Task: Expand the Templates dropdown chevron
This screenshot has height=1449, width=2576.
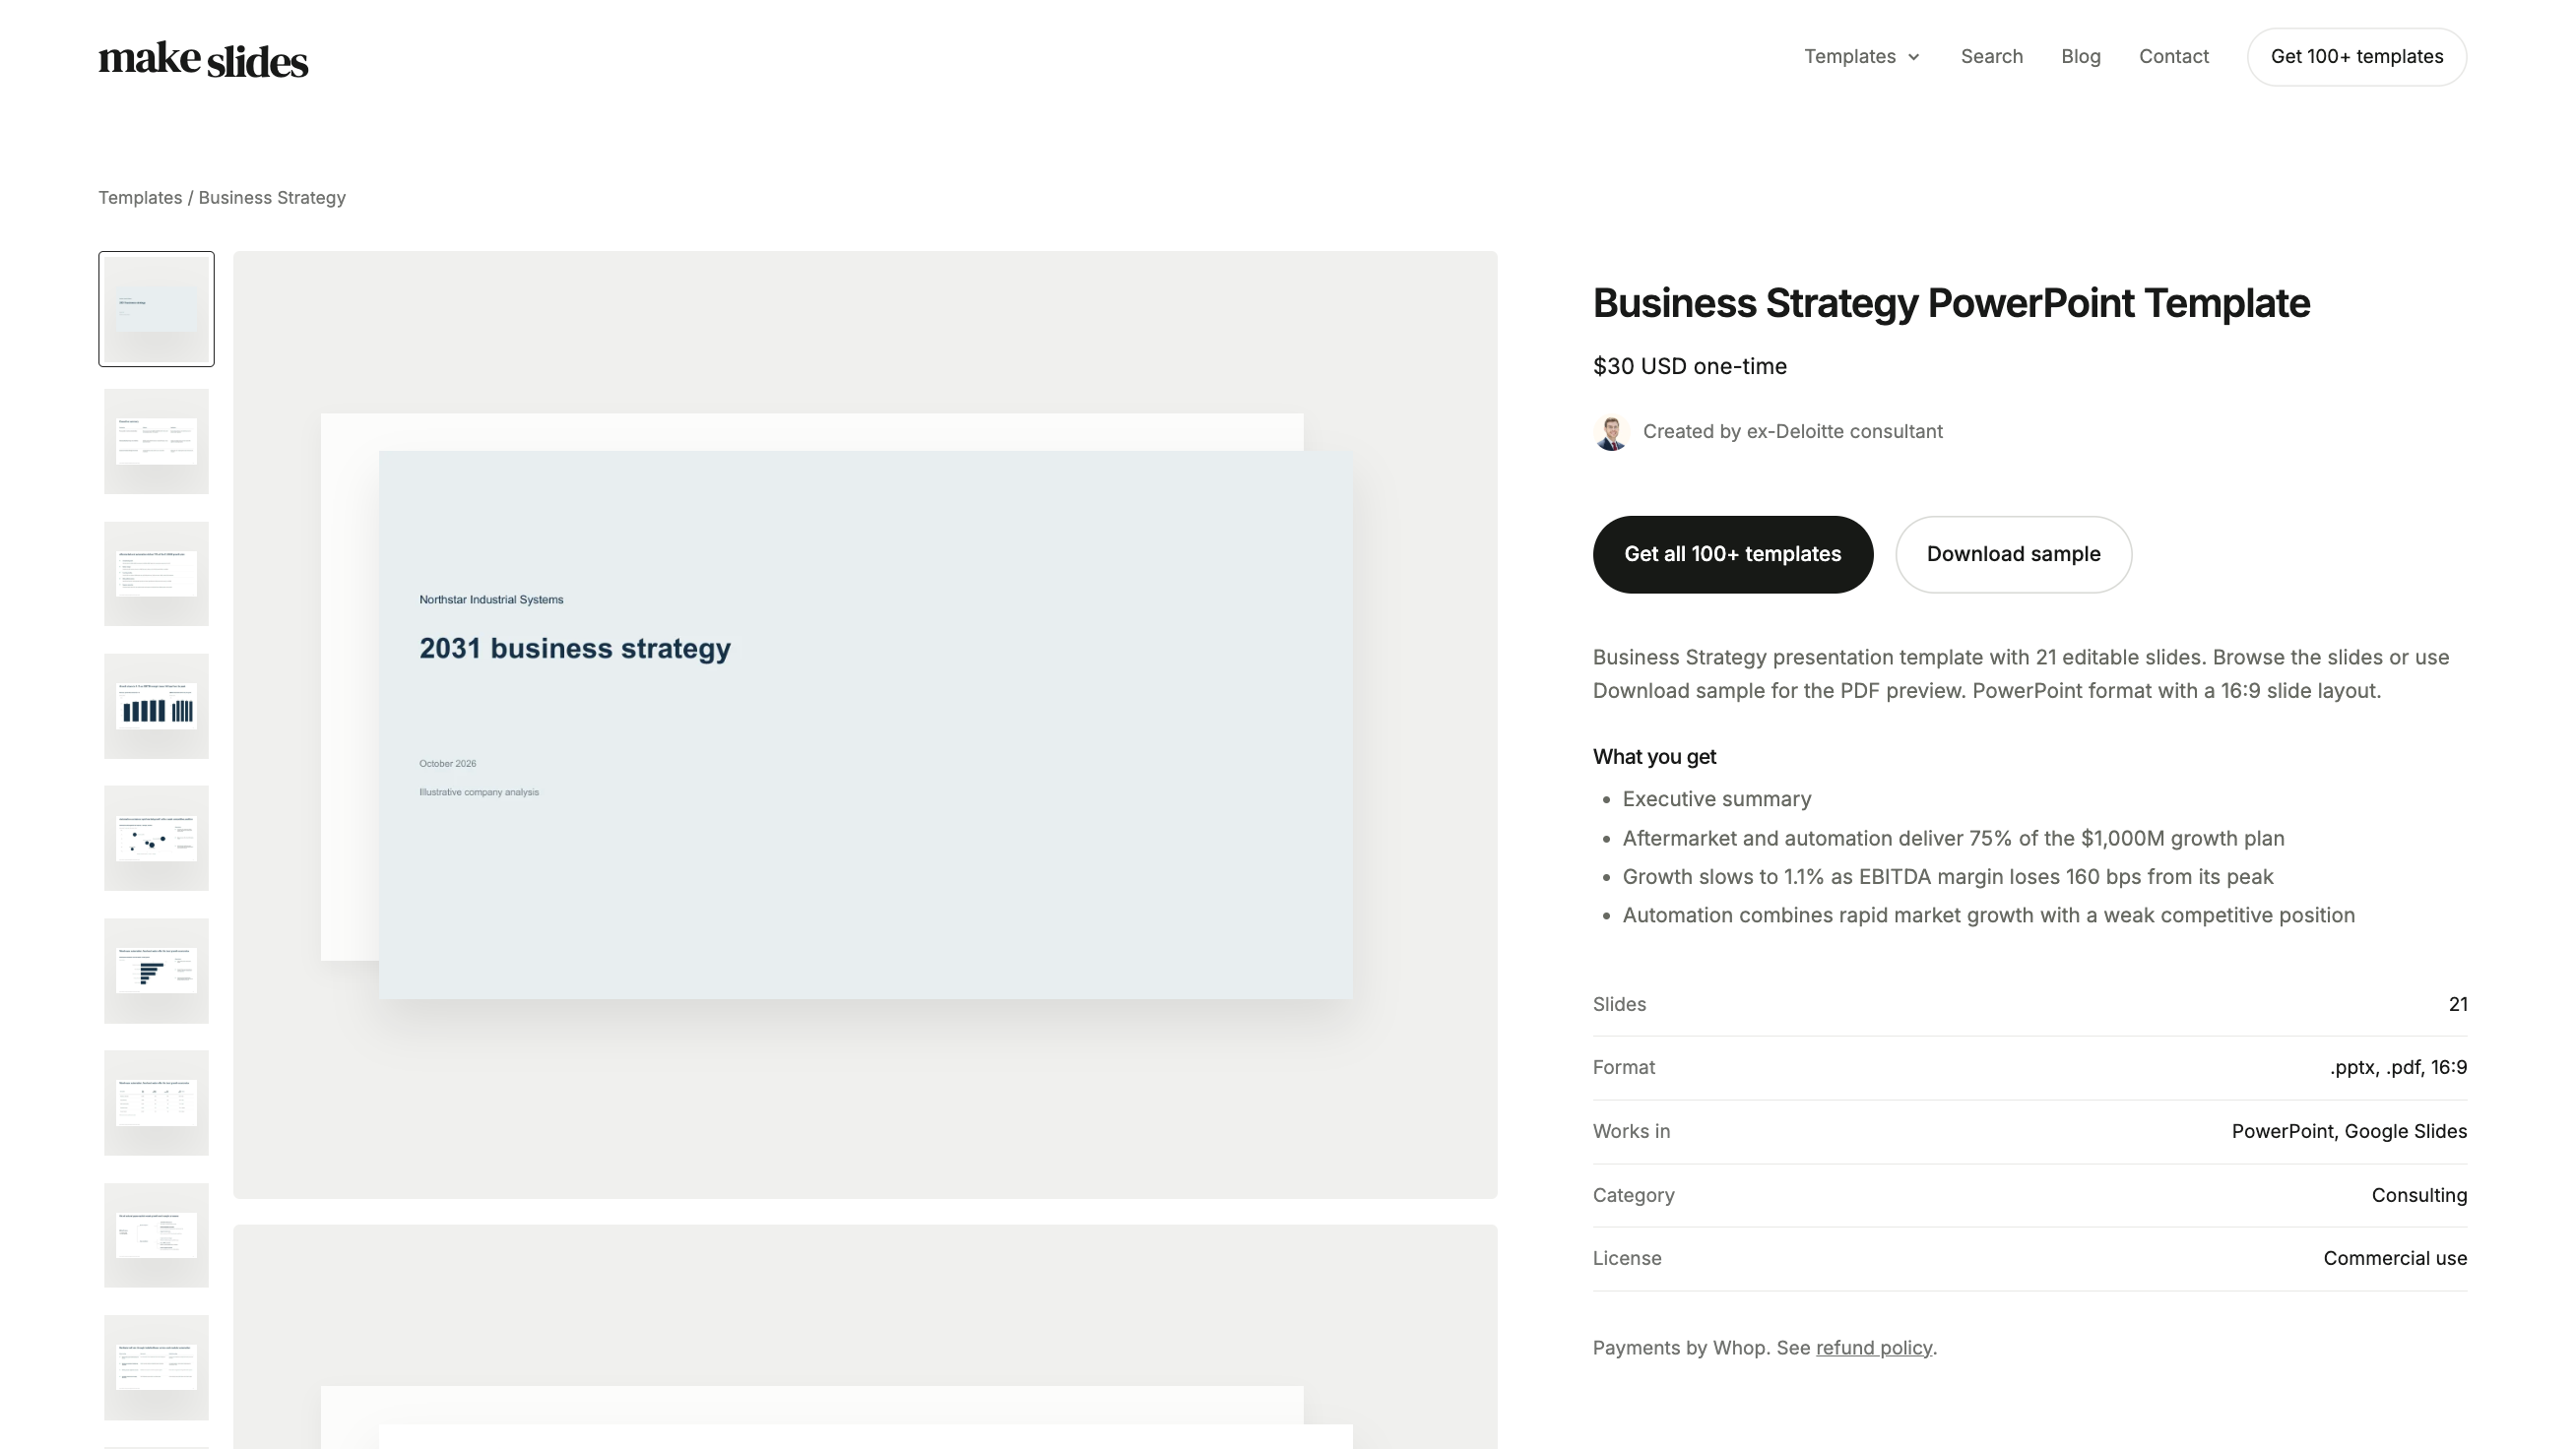Action: [x=1914, y=57]
